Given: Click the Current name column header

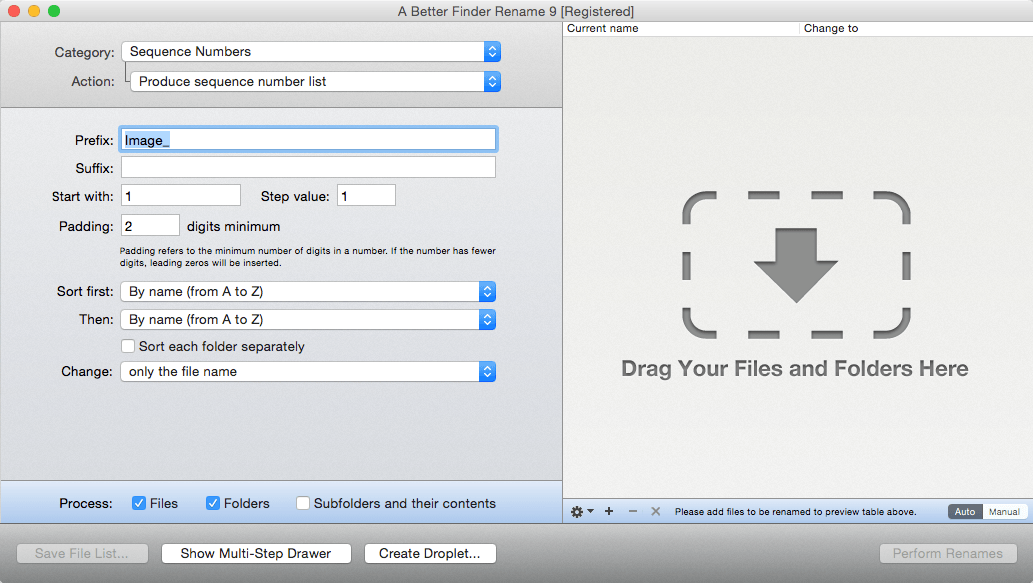Looking at the screenshot, I should (681, 28).
